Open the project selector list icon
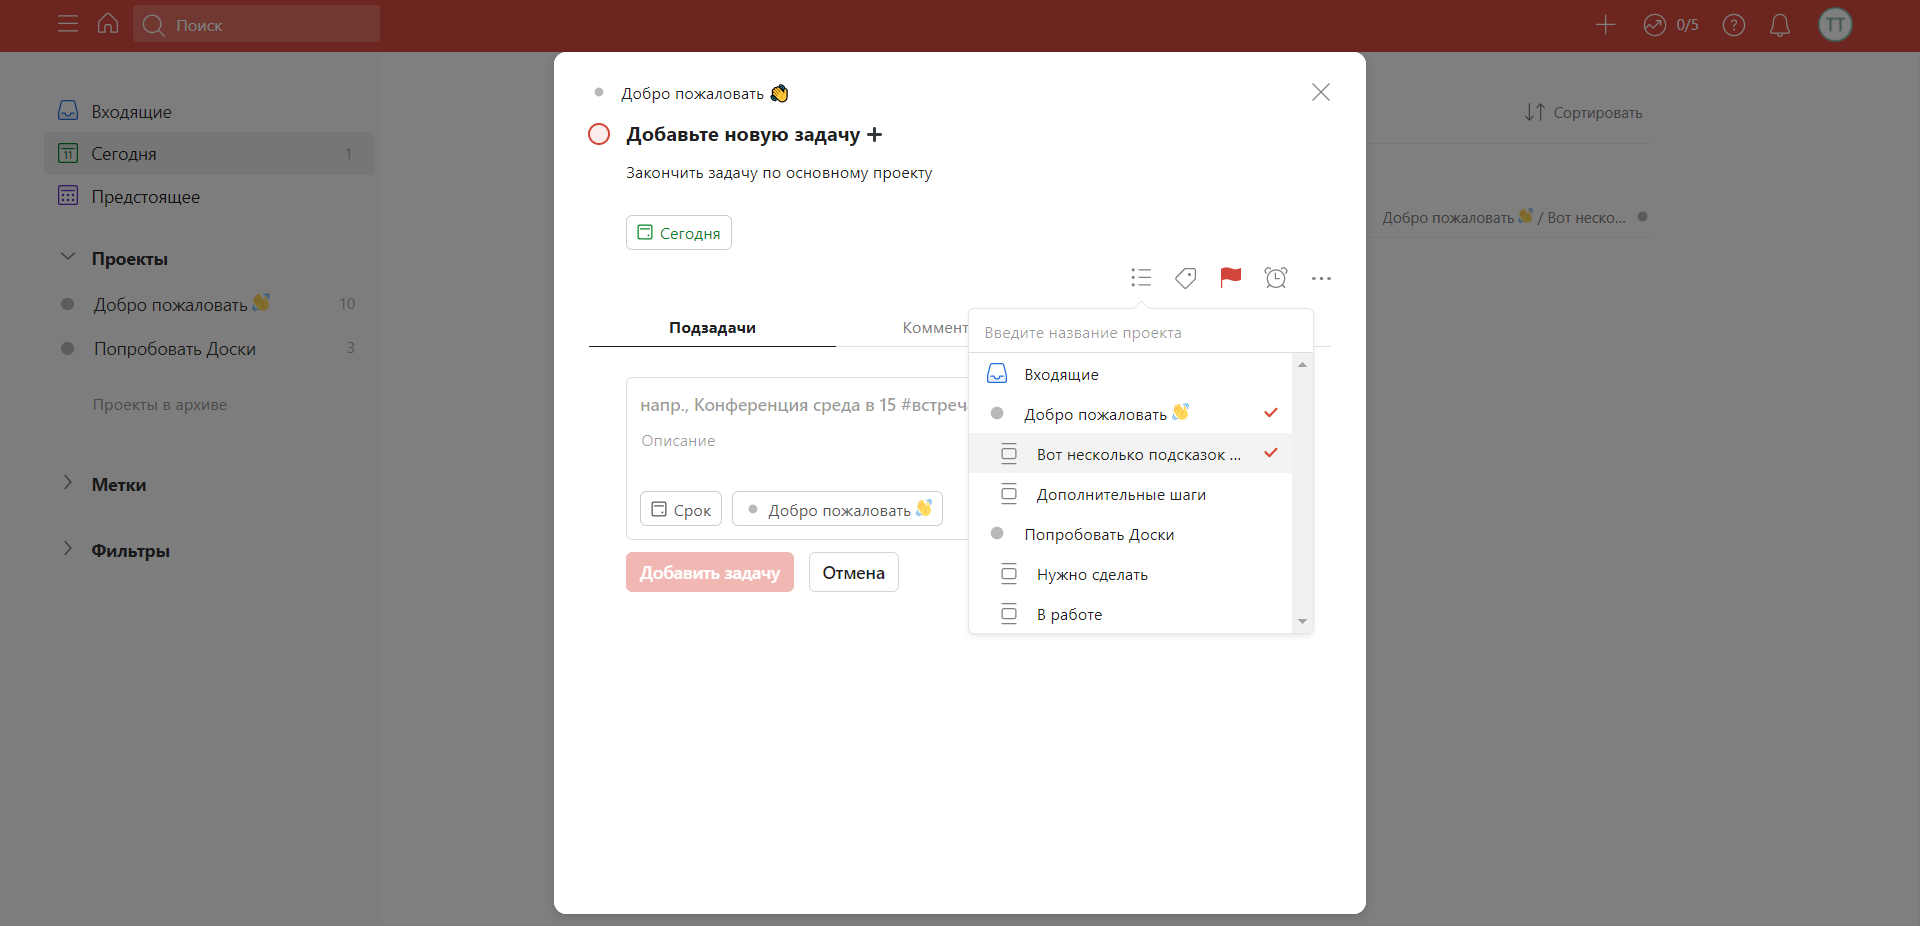 tap(1141, 277)
